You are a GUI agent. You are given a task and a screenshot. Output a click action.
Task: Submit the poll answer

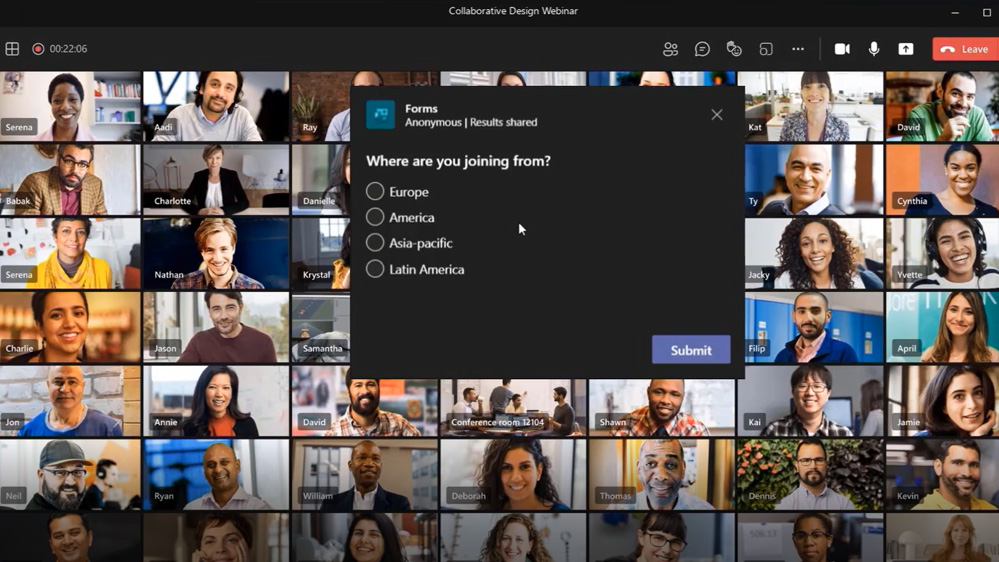[x=691, y=350]
